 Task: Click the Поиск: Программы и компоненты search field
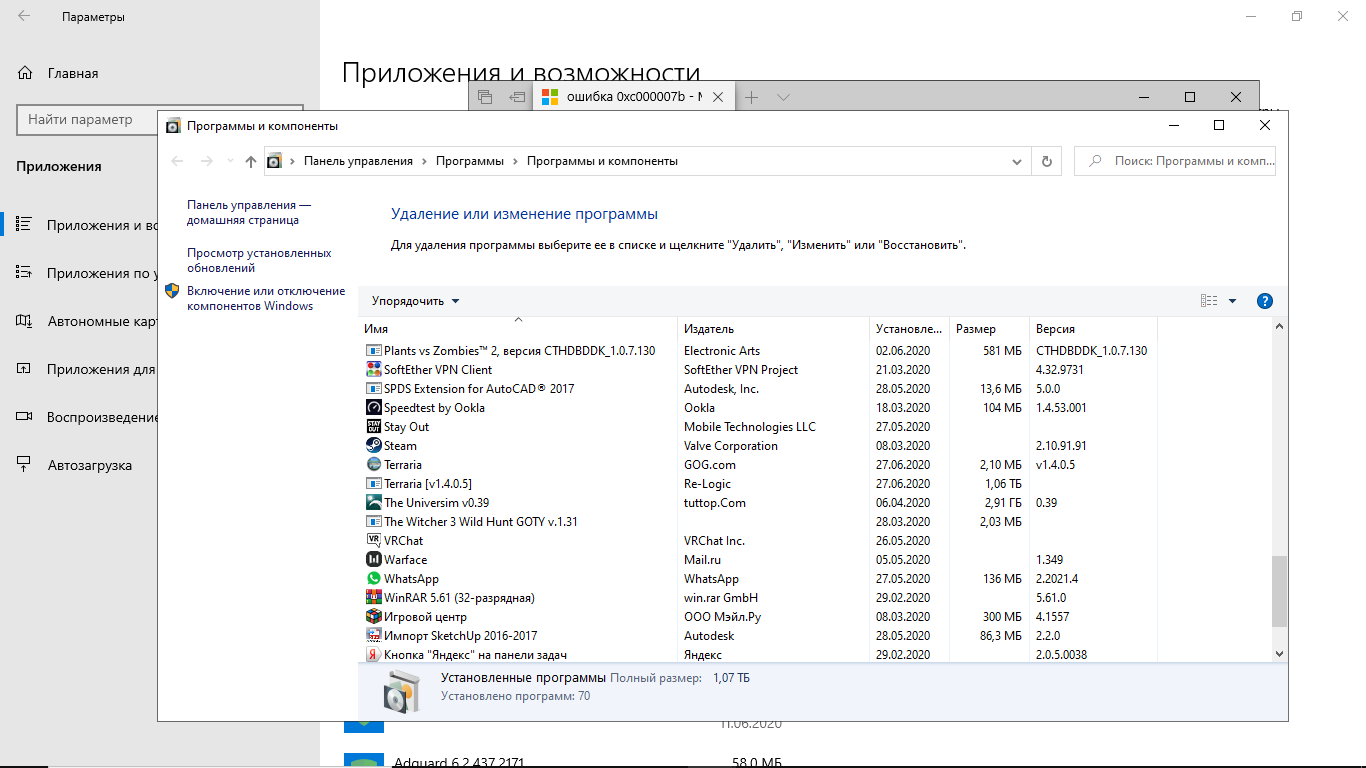click(1175, 161)
